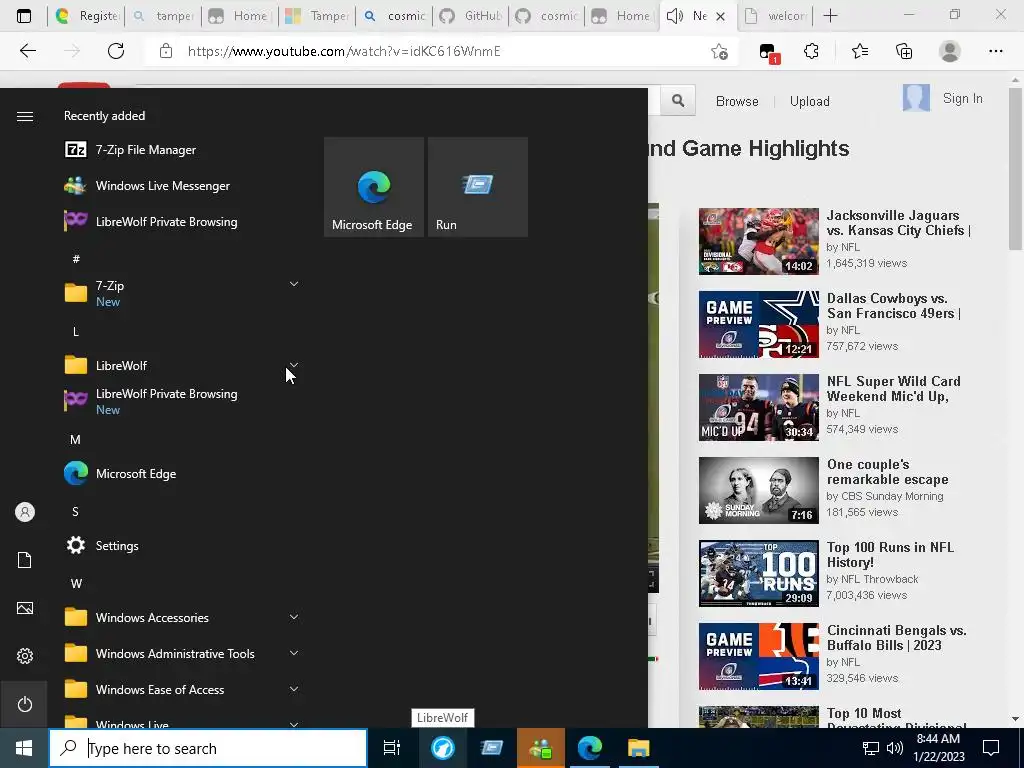
Task: Switch to the Tamper tab with colored icon
Action: click(x=317, y=16)
